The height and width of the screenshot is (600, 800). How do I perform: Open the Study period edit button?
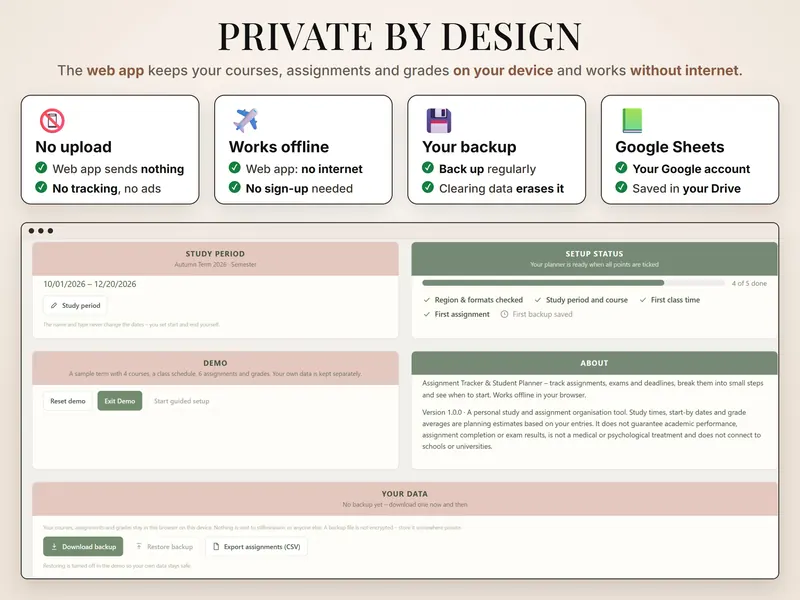coord(75,306)
